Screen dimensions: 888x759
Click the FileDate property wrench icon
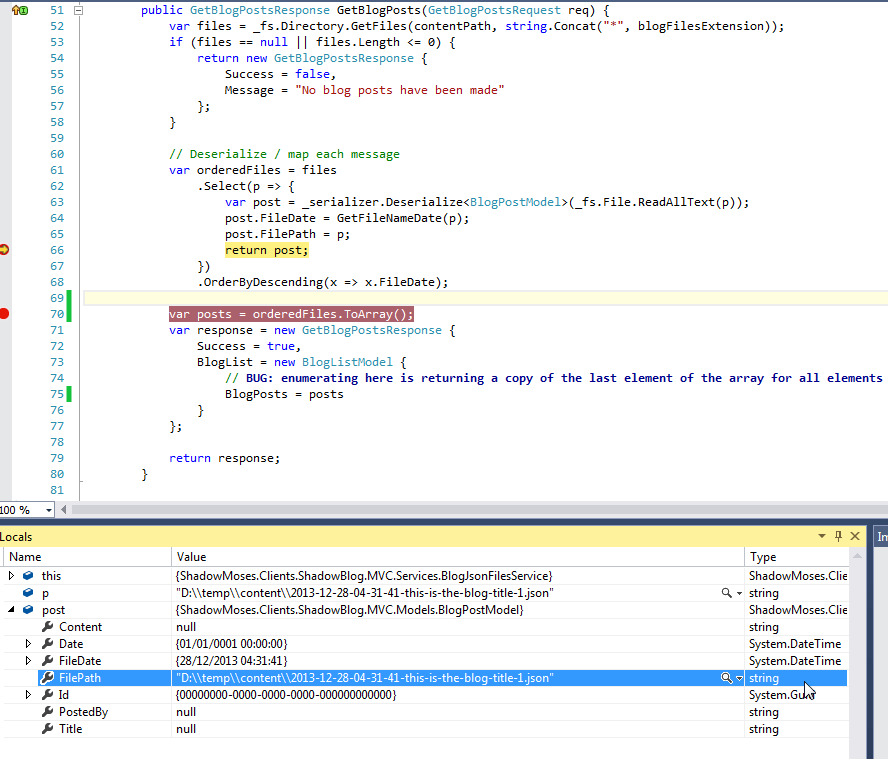tap(48, 660)
